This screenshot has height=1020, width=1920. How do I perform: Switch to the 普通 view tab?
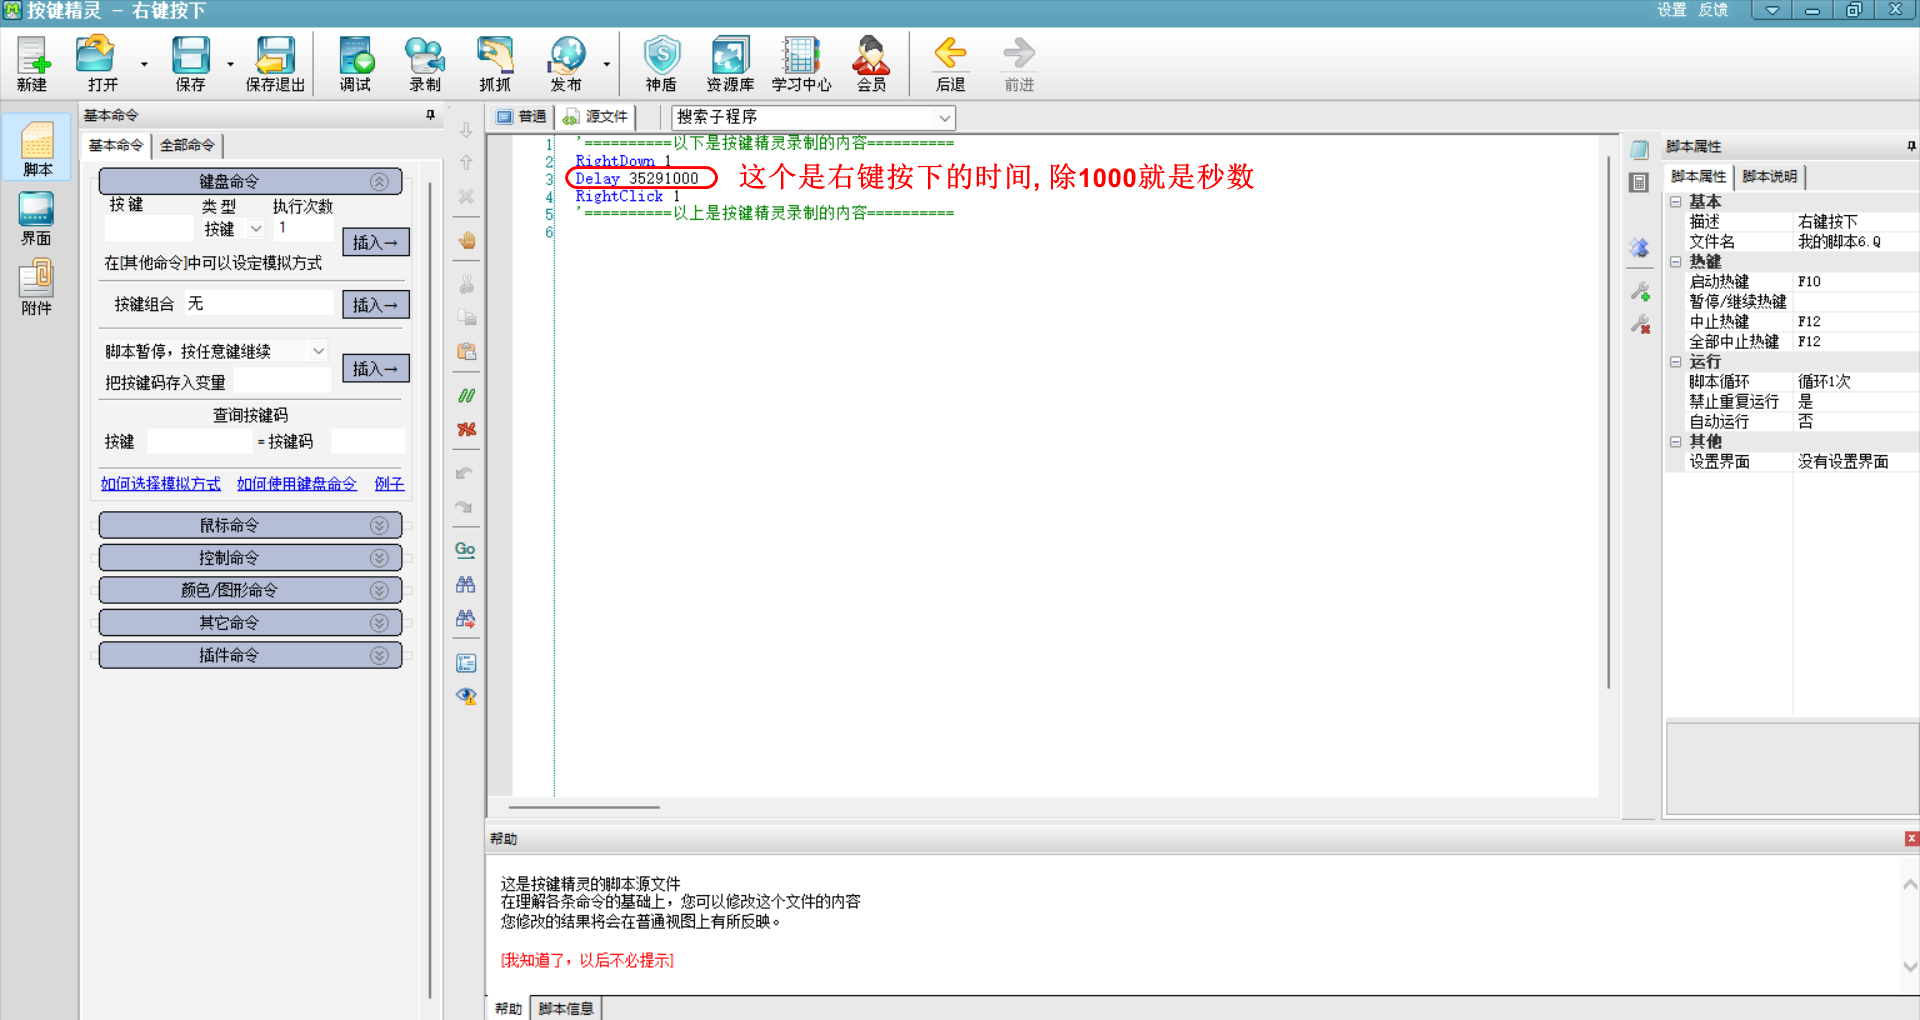522,117
